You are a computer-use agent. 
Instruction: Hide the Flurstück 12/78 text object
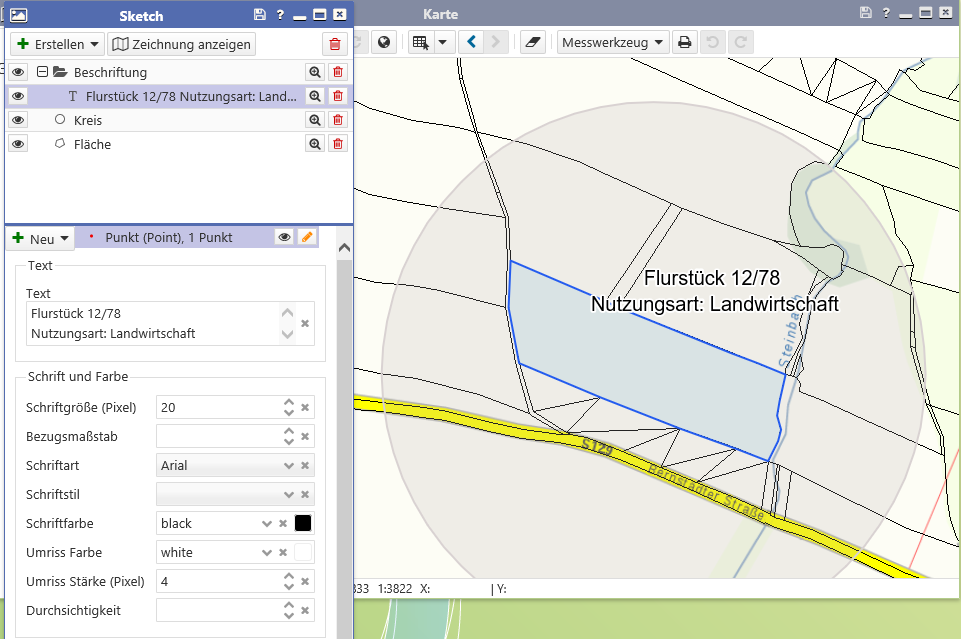pos(18,96)
